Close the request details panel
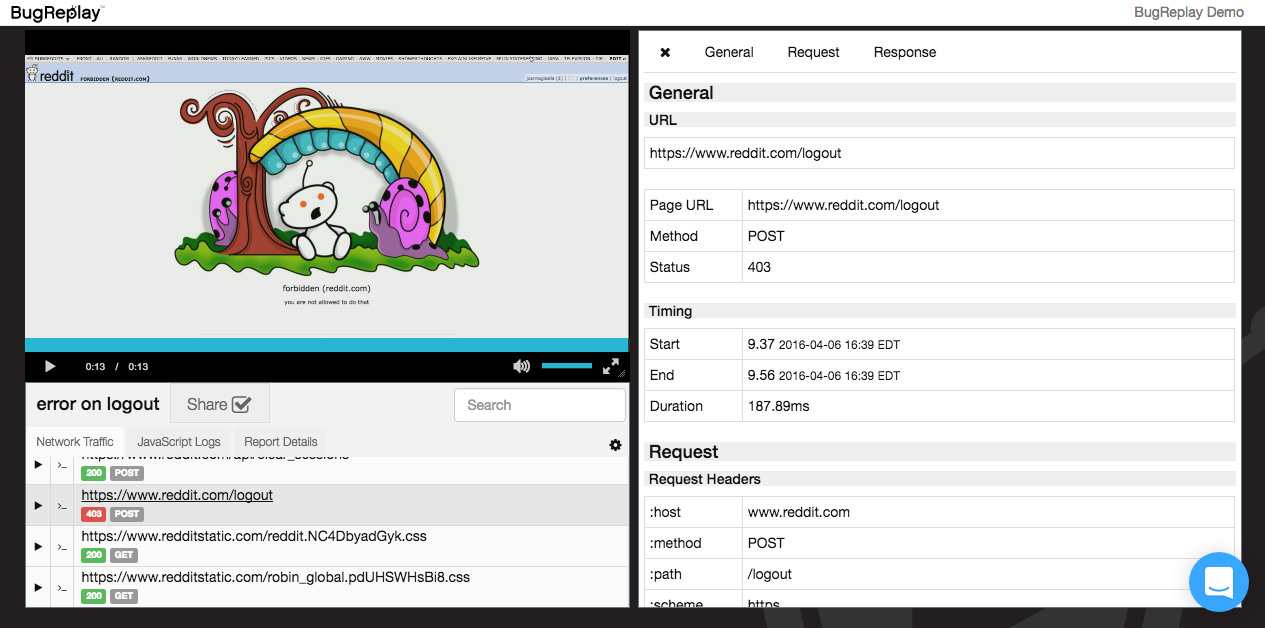This screenshot has width=1265, height=628. (x=665, y=52)
